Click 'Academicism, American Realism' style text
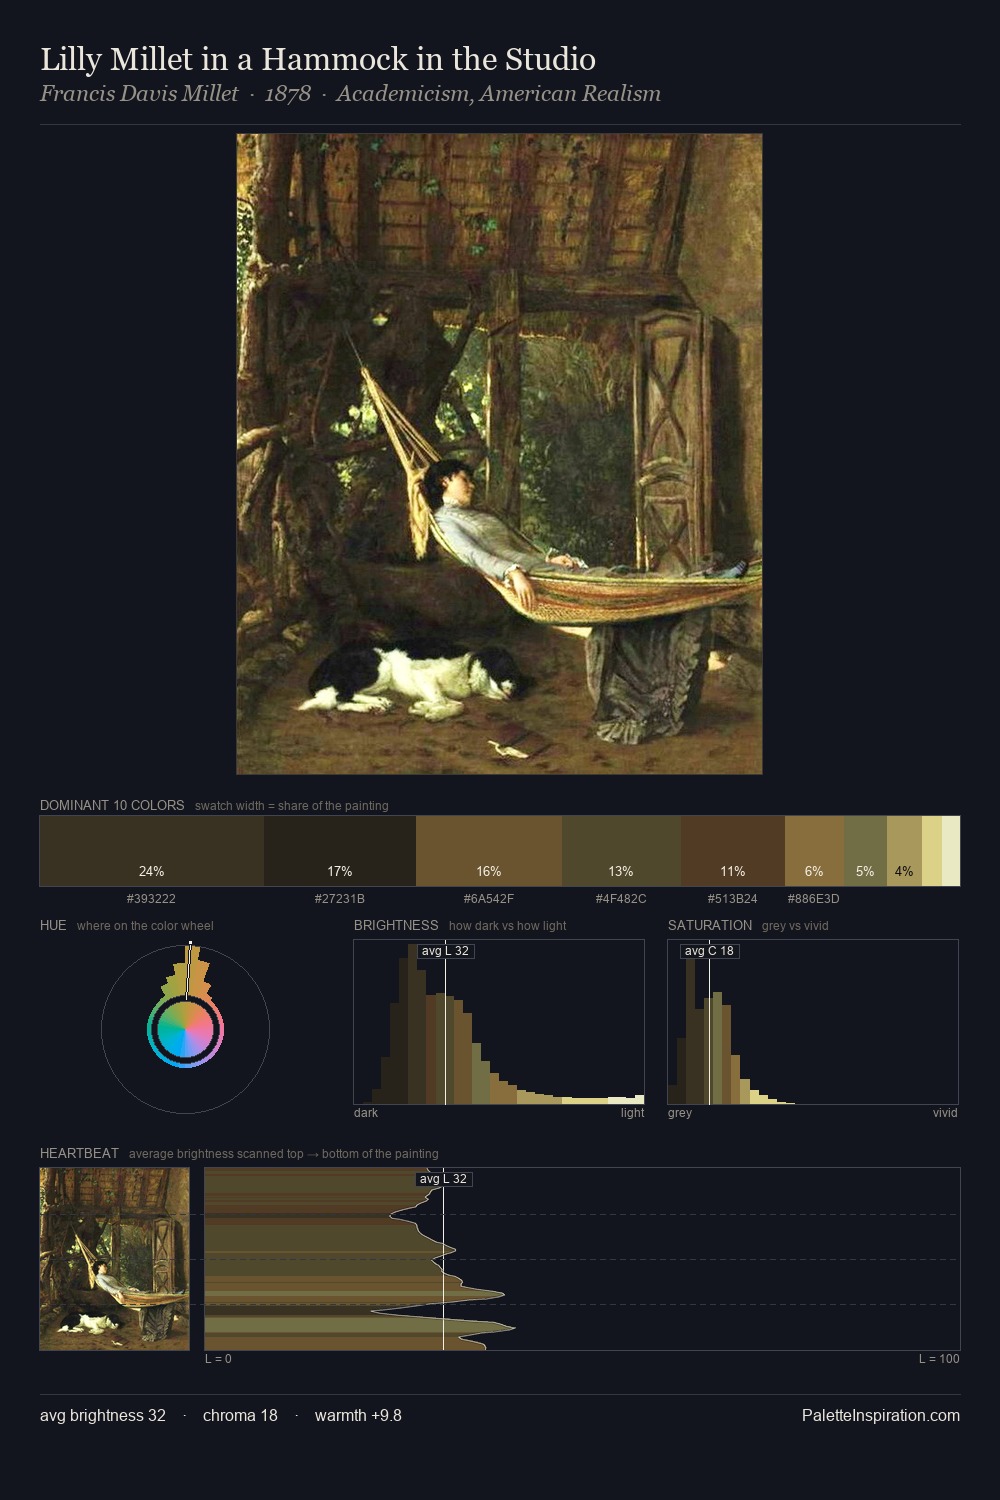Viewport: 1000px width, 1500px height. [498, 94]
